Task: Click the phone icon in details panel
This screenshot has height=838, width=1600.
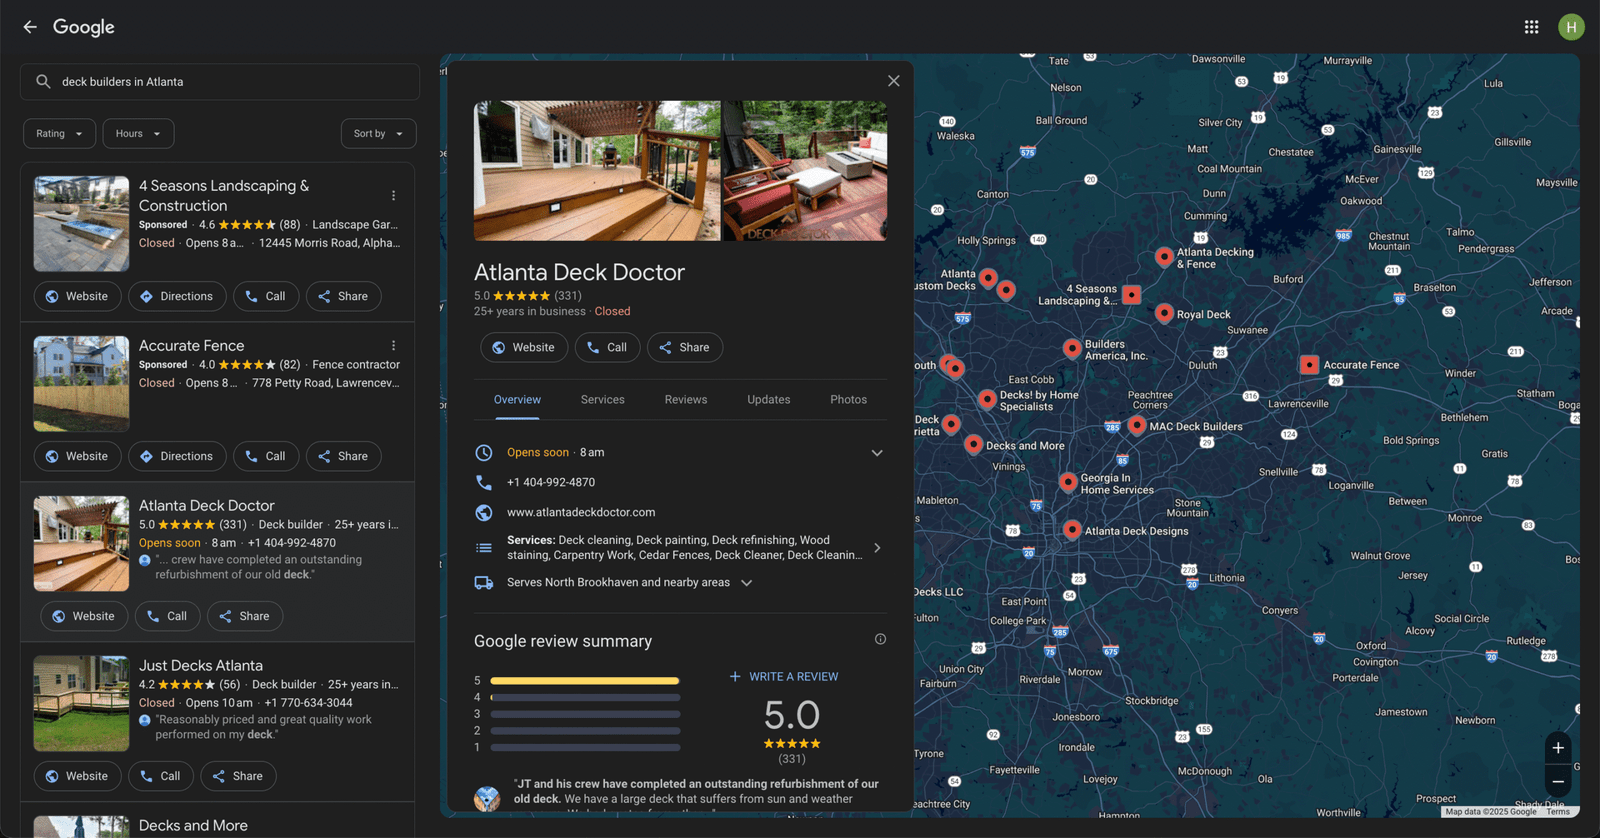Action: tap(484, 482)
